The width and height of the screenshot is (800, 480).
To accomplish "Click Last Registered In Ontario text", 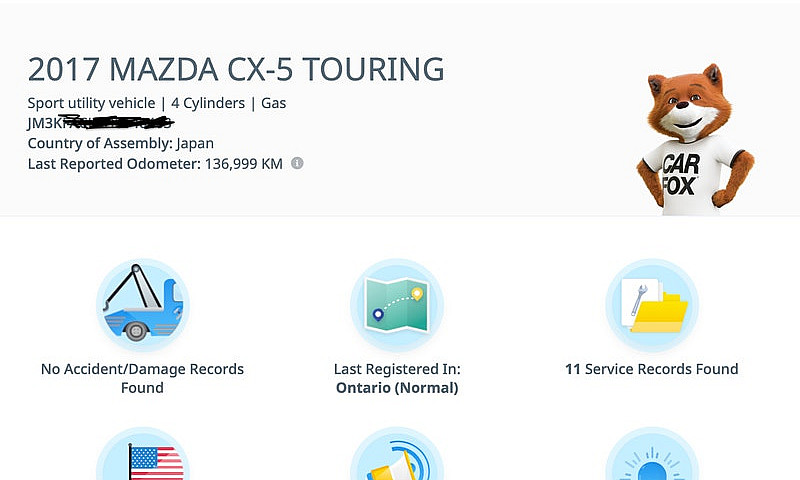I will (x=397, y=378).
